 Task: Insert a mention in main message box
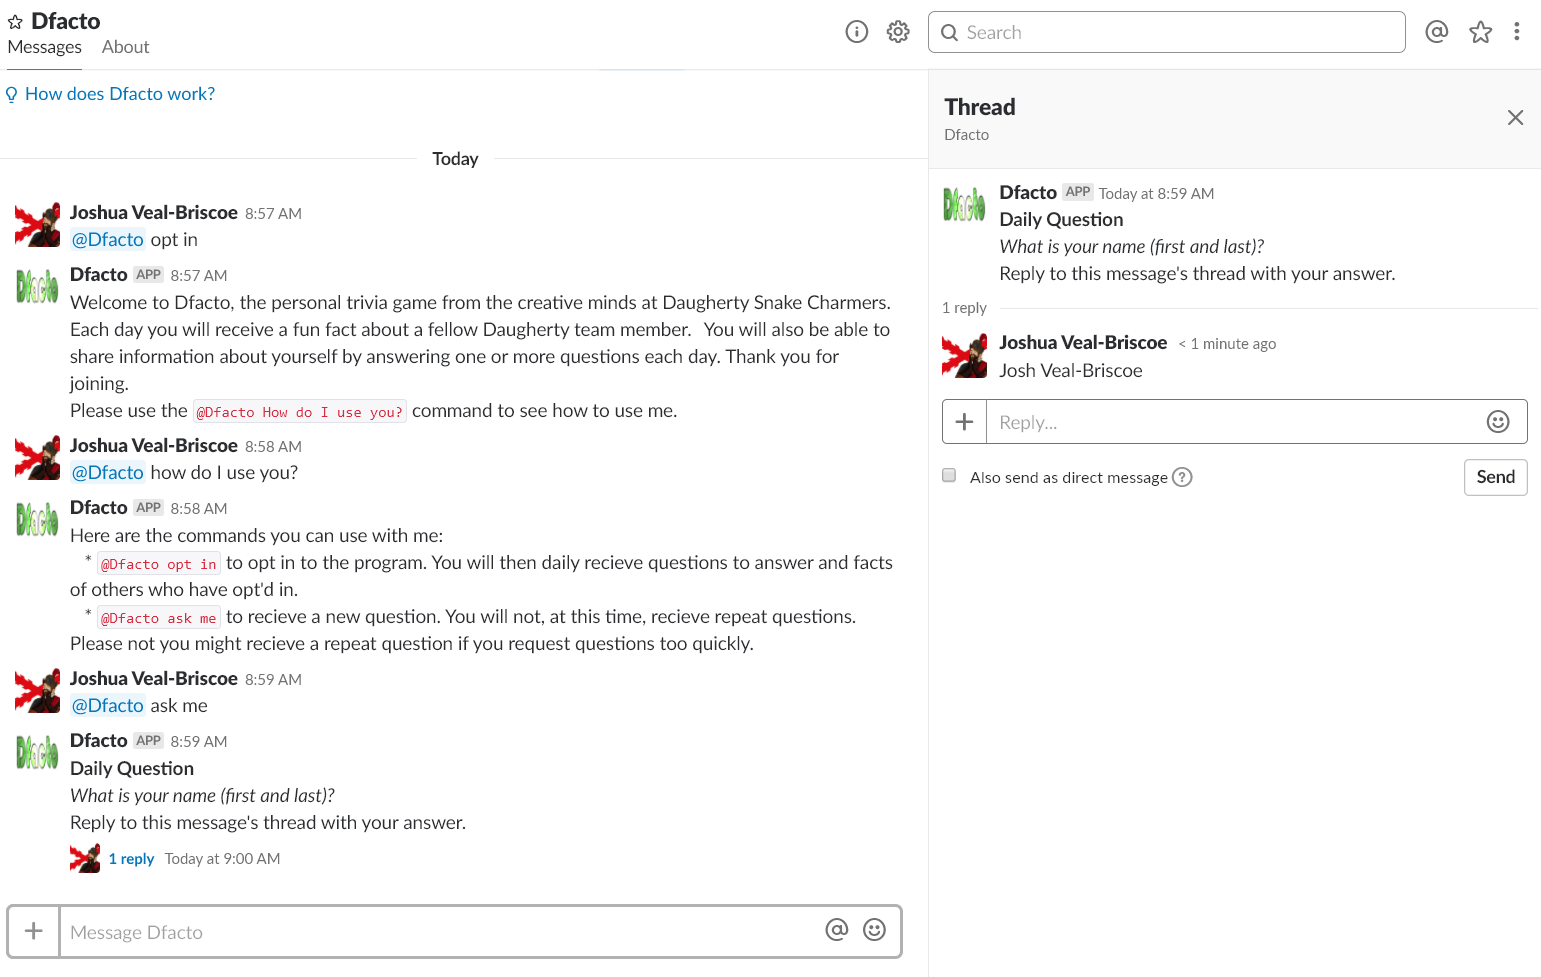point(836,931)
